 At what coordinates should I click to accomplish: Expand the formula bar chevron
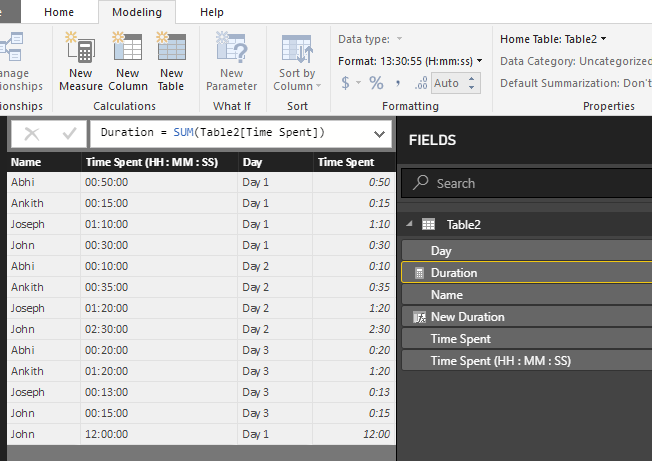(379, 134)
